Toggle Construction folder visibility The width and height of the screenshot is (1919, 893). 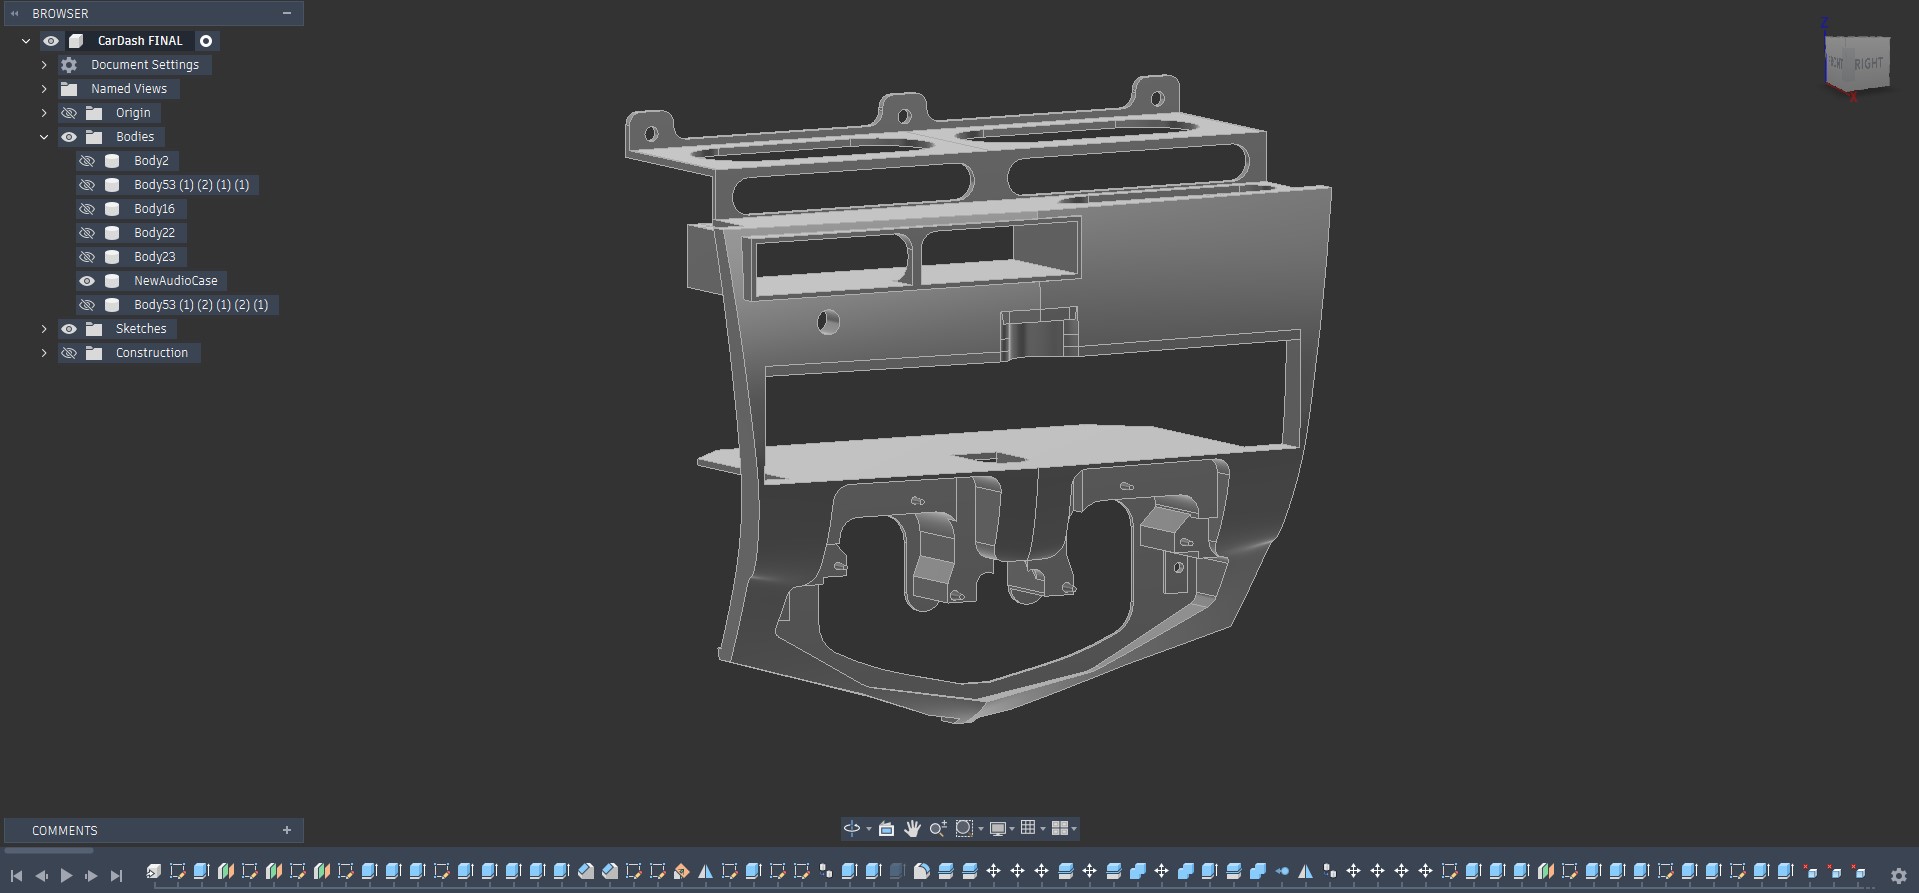(x=69, y=353)
